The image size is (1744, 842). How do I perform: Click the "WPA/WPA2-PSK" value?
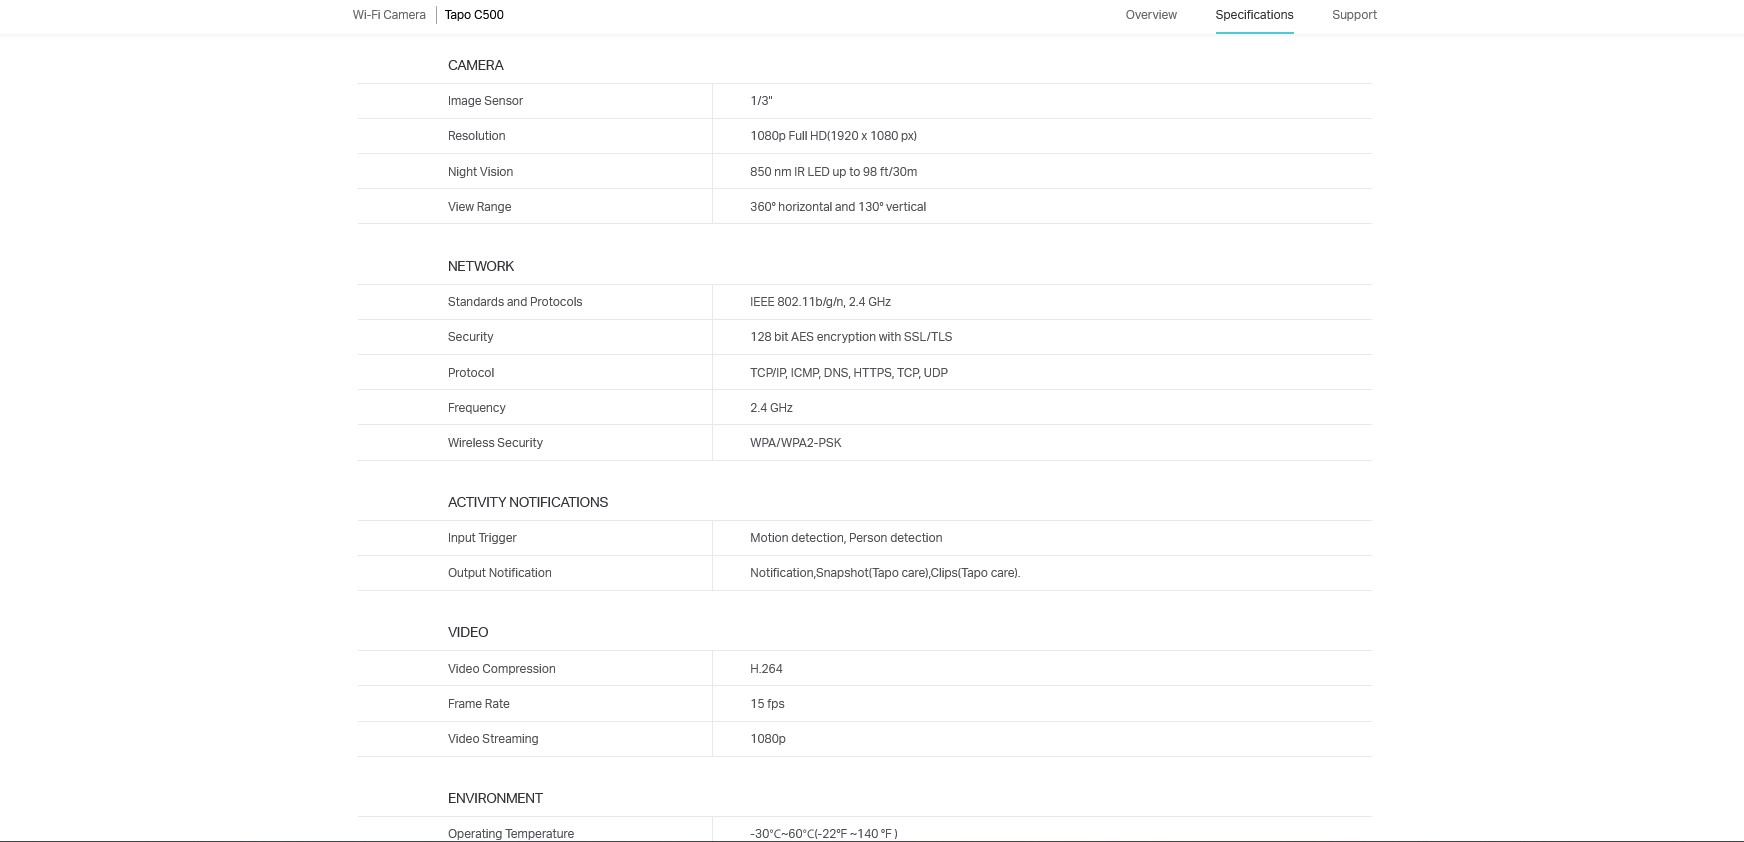[795, 443]
